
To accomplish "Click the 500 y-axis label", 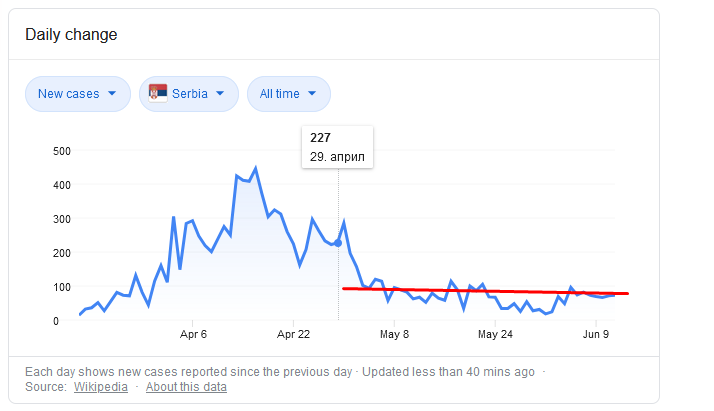I will 62,151.
